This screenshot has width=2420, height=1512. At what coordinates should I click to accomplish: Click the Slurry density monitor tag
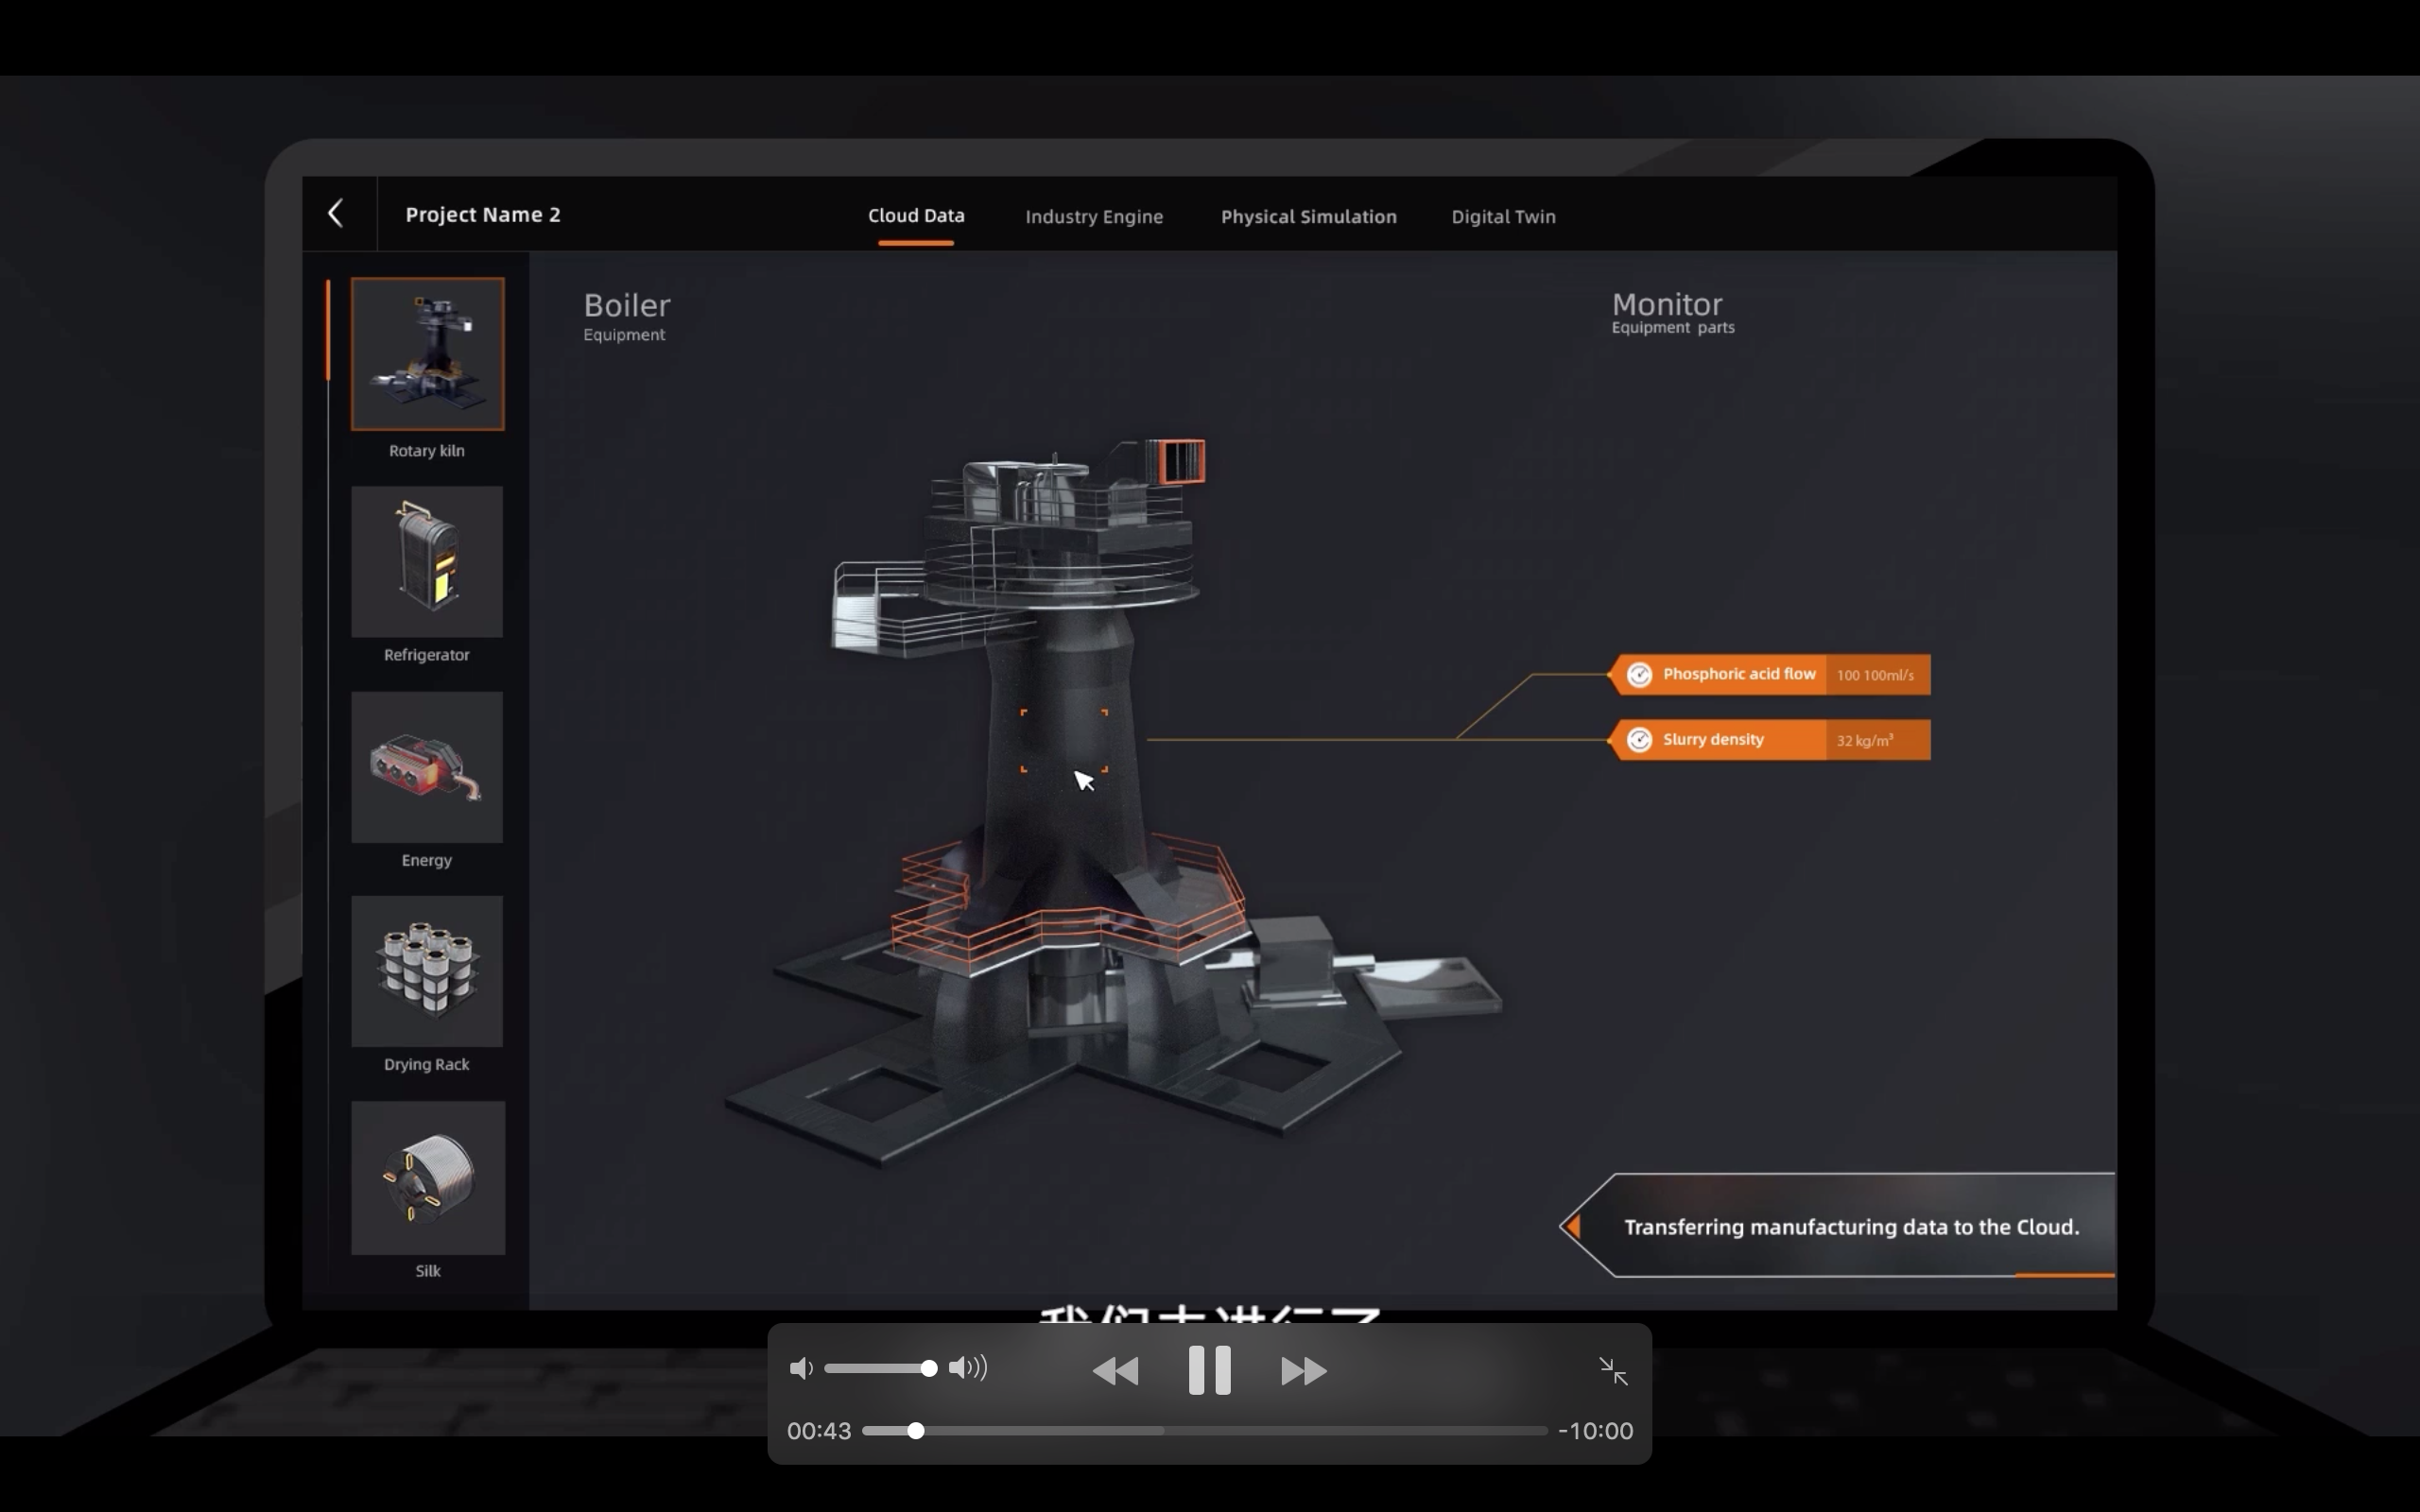point(1769,740)
